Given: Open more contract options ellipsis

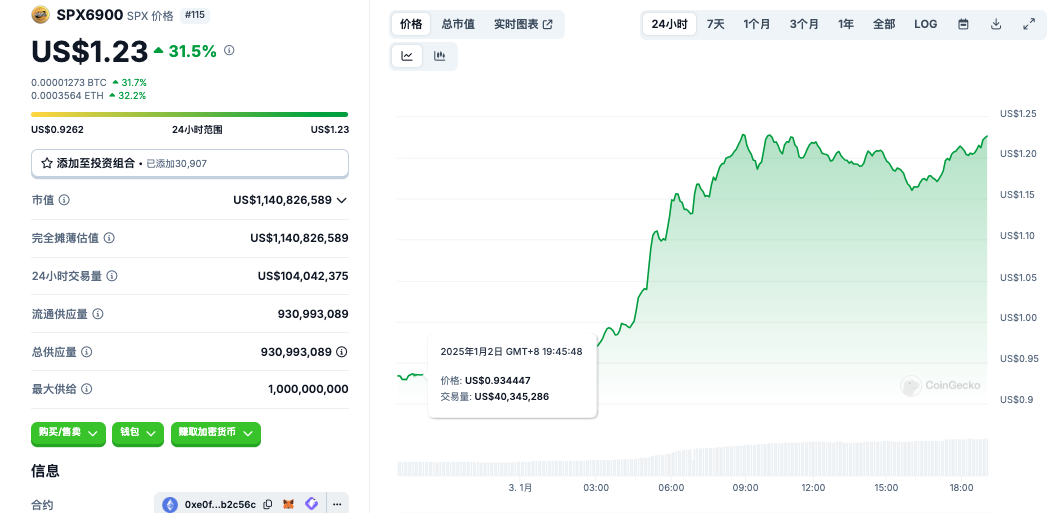Looking at the screenshot, I should pyautogui.click(x=337, y=504).
